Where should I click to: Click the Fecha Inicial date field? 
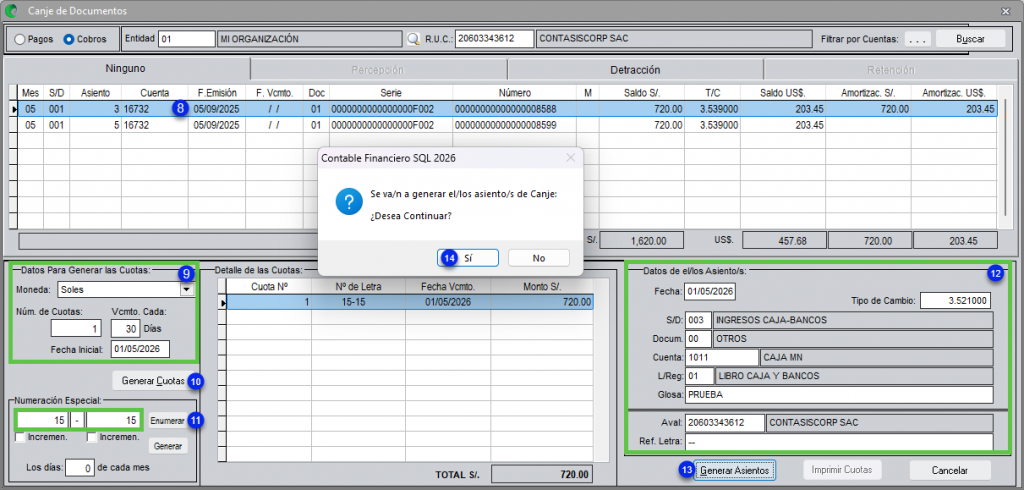click(x=140, y=349)
